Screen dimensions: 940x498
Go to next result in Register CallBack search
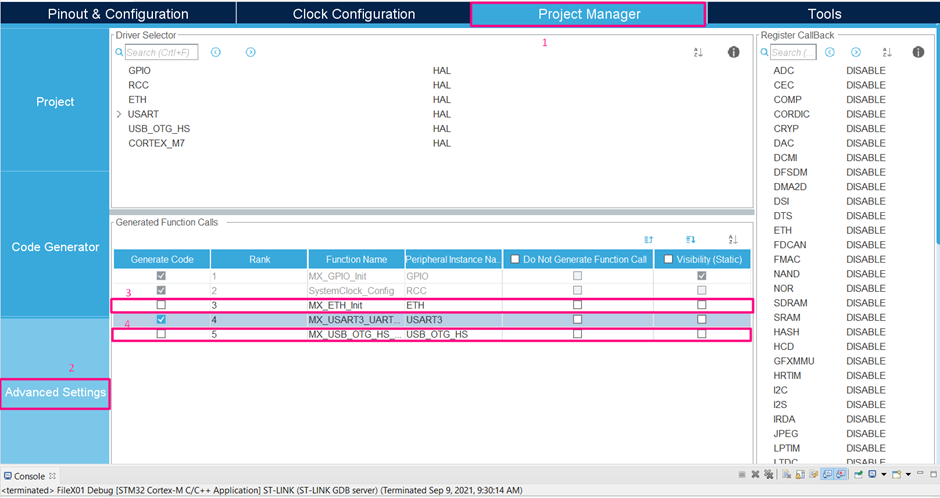point(856,52)
